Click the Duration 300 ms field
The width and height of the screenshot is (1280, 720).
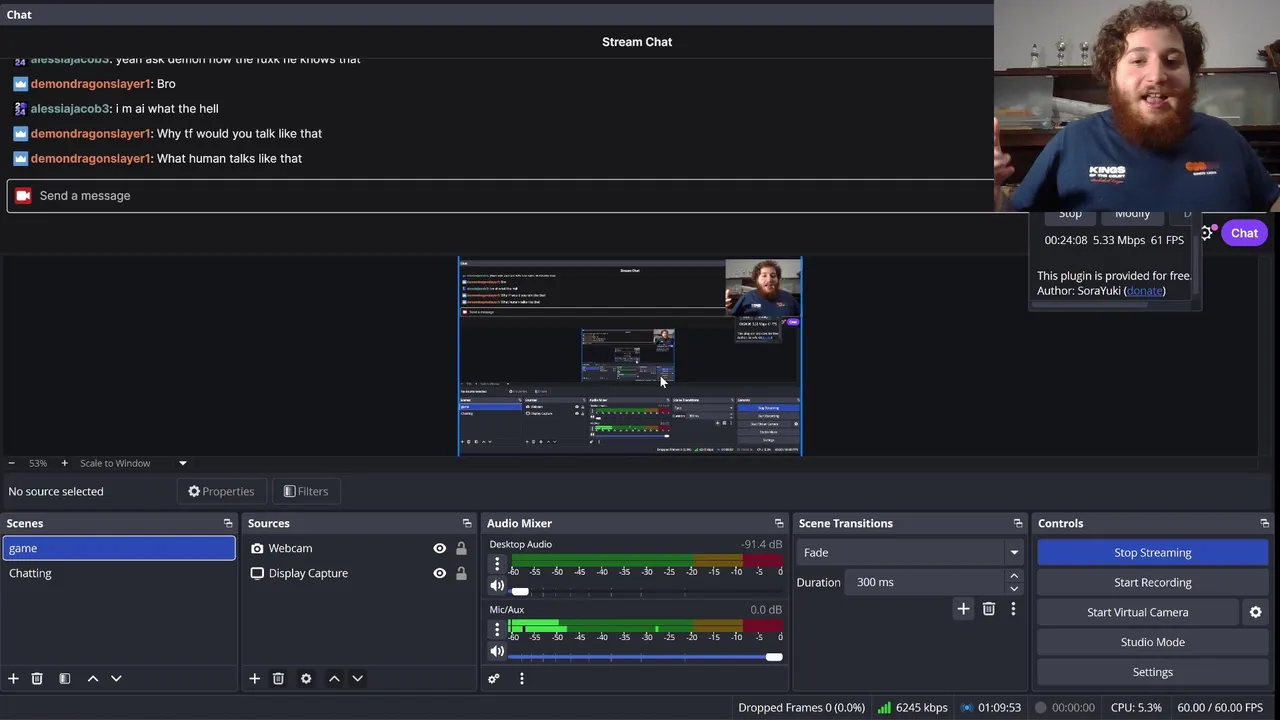(923, 582)
